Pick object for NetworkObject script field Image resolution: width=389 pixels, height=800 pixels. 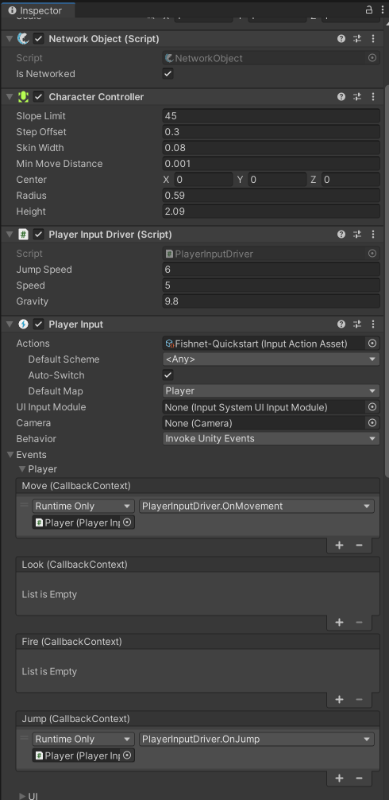pos(372,58)
